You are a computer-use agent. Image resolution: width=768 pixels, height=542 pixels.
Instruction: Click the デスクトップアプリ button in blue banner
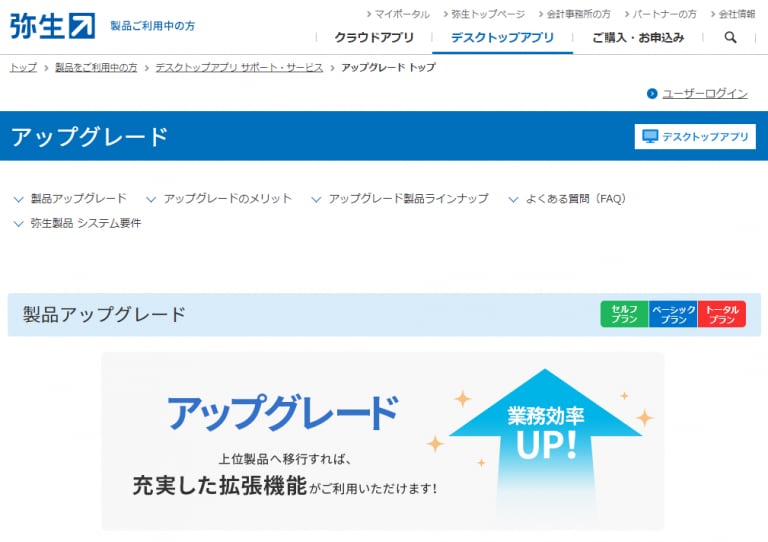[695, 136]
